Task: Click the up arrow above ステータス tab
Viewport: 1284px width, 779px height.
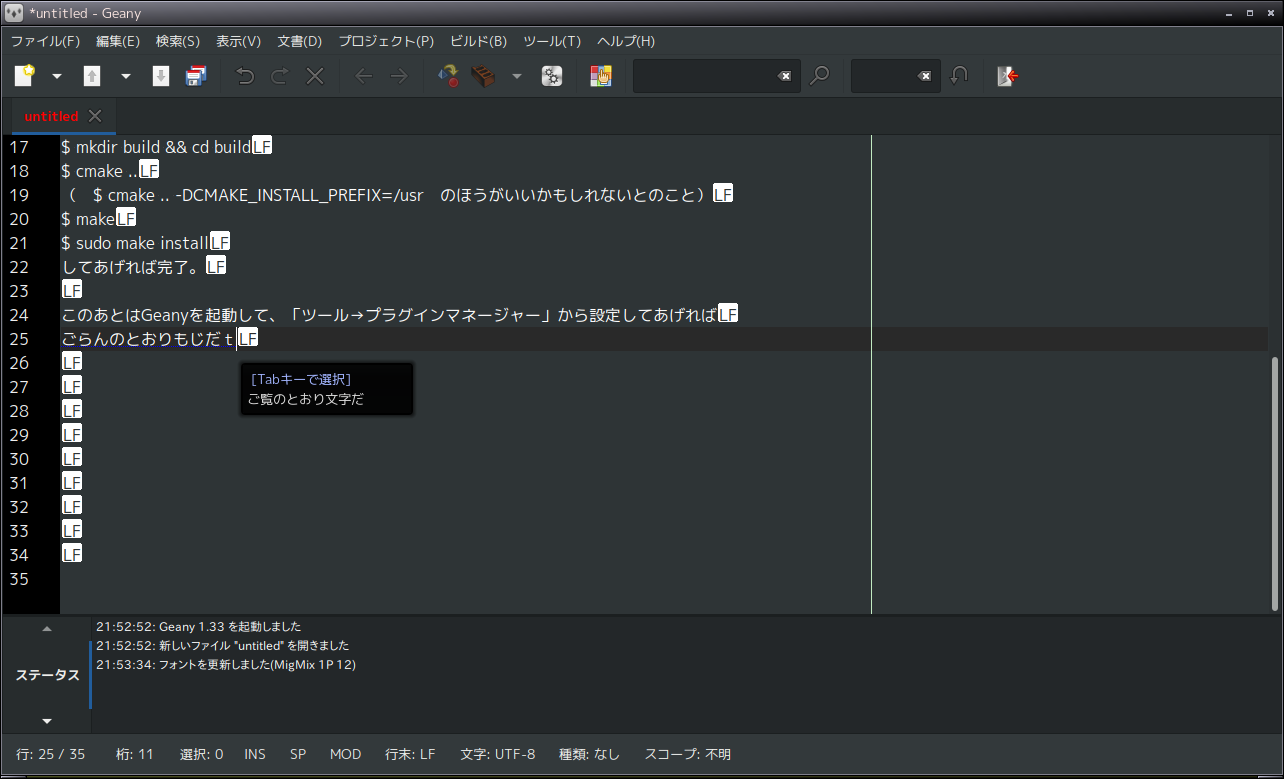Action: (46, 629)
